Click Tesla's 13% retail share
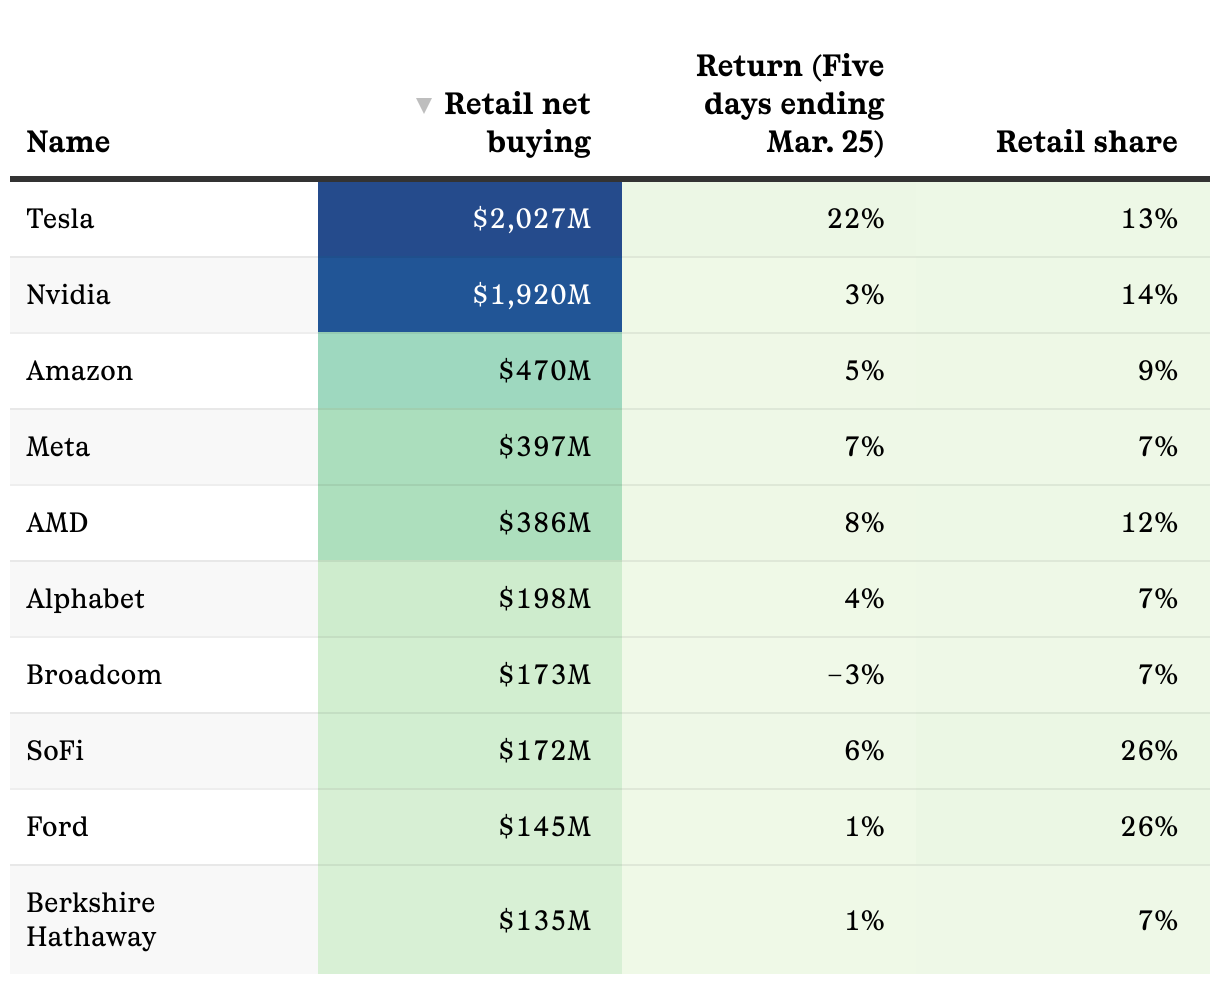Viewport: 1220px width, 984px height. click(1150, 219)
